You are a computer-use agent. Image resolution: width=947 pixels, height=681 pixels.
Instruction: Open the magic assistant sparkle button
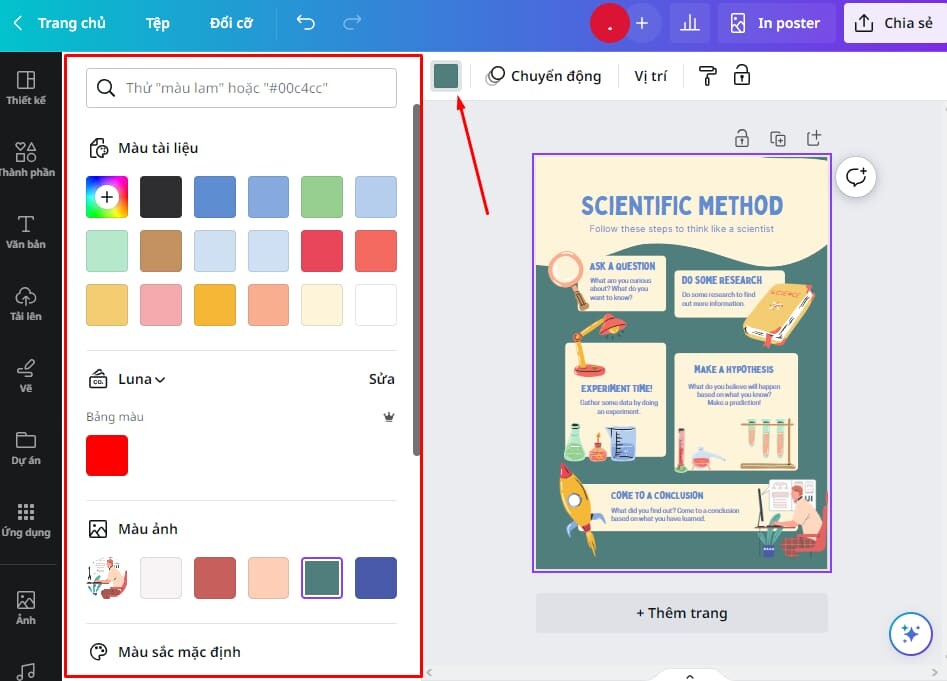(x=910, y=632)
